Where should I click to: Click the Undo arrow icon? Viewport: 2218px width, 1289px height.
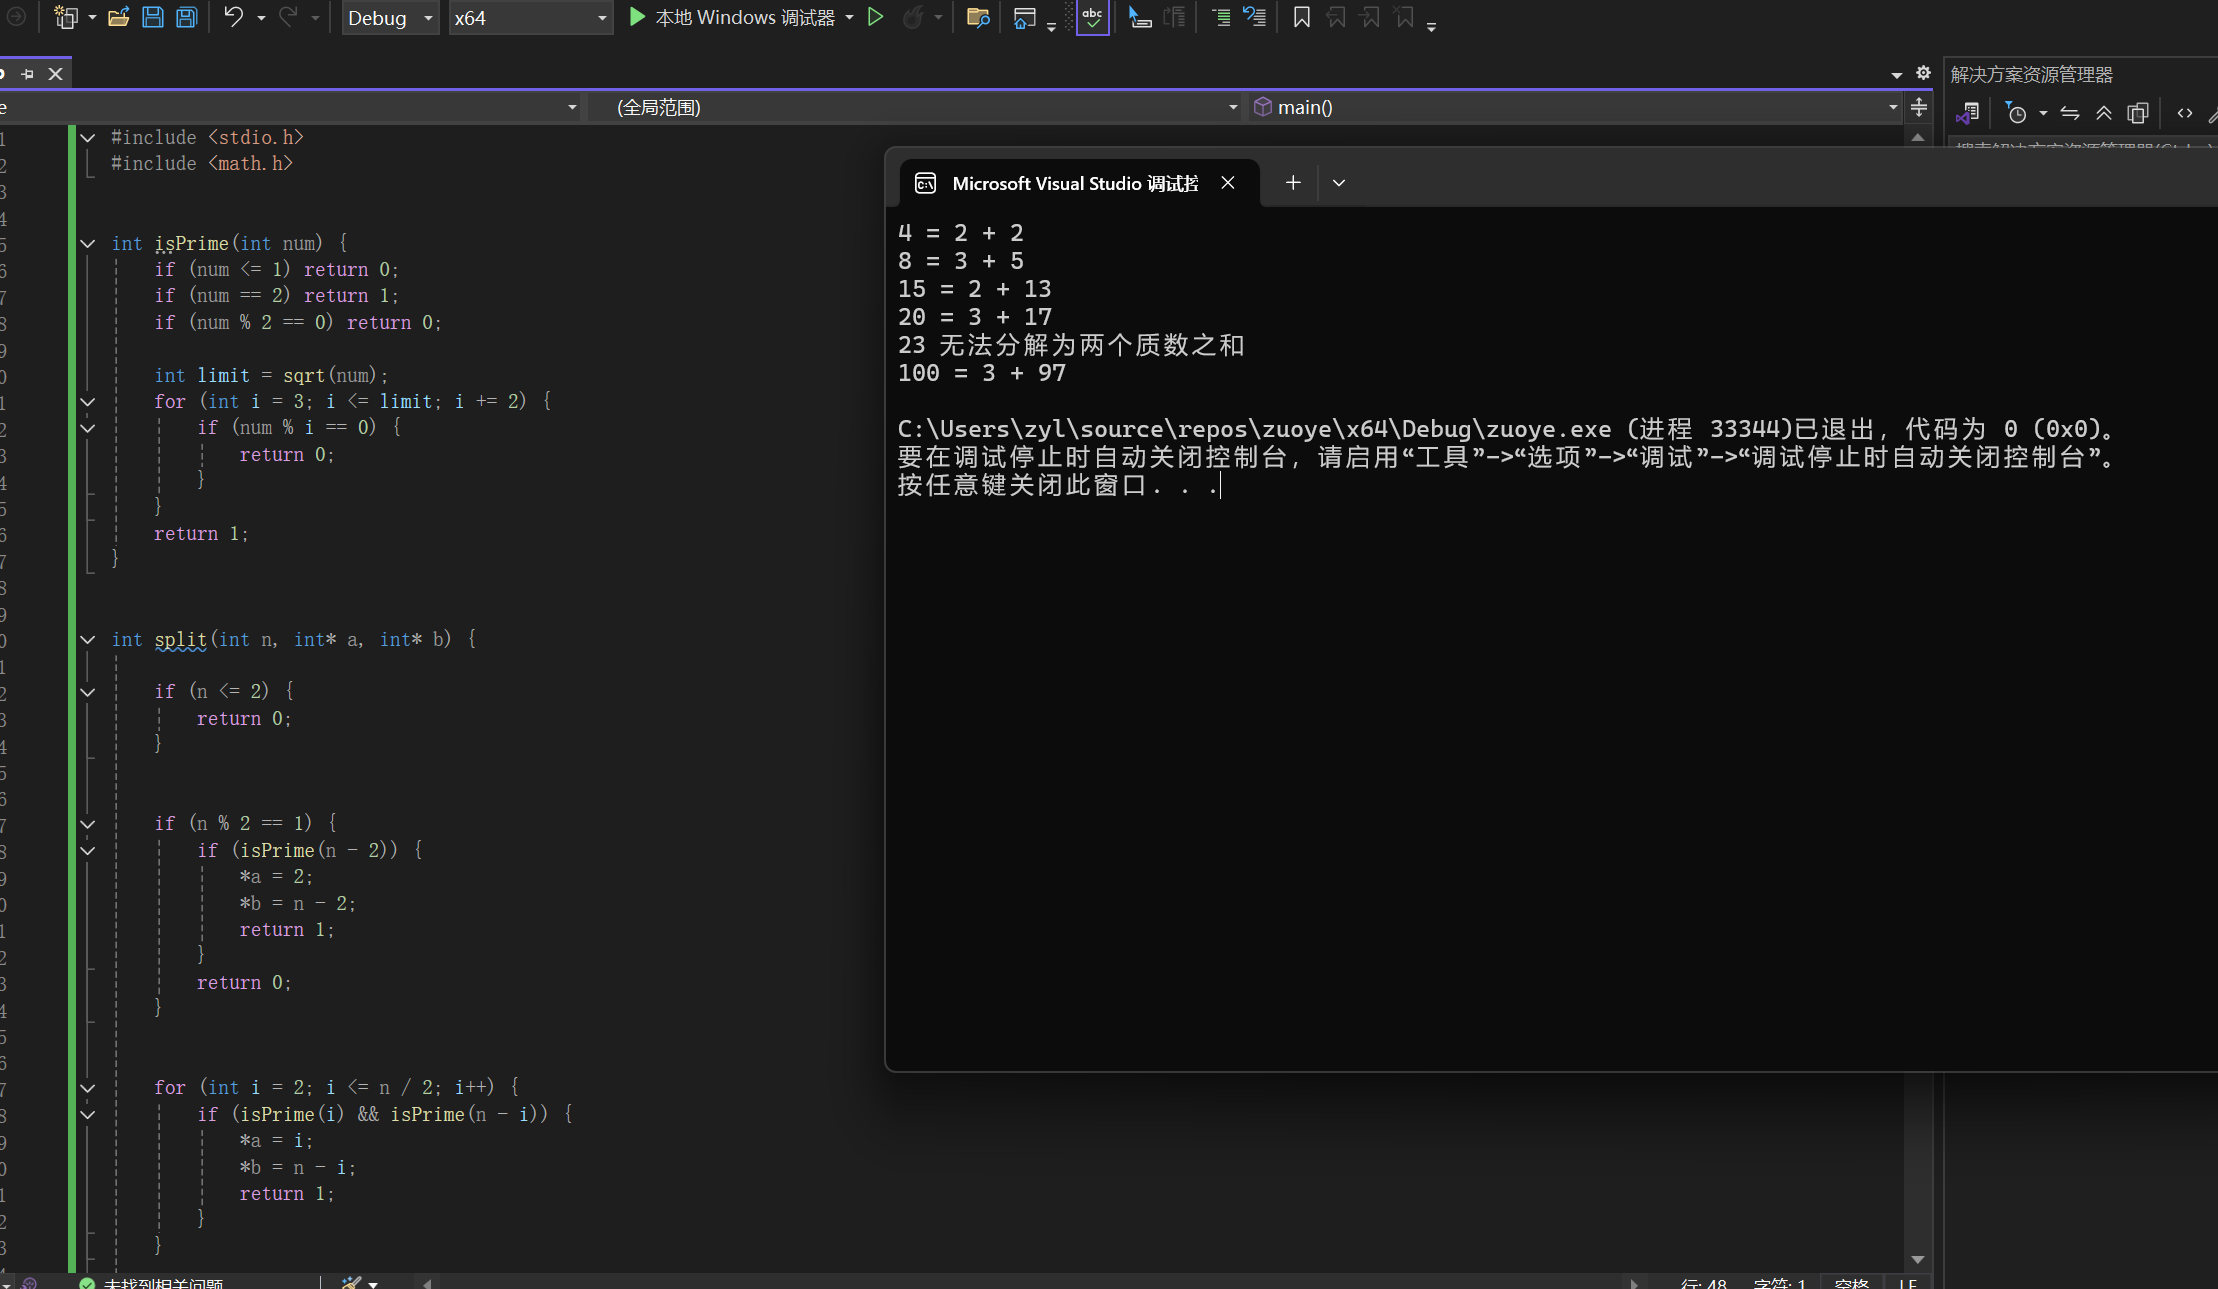click(x=233, y=17)
